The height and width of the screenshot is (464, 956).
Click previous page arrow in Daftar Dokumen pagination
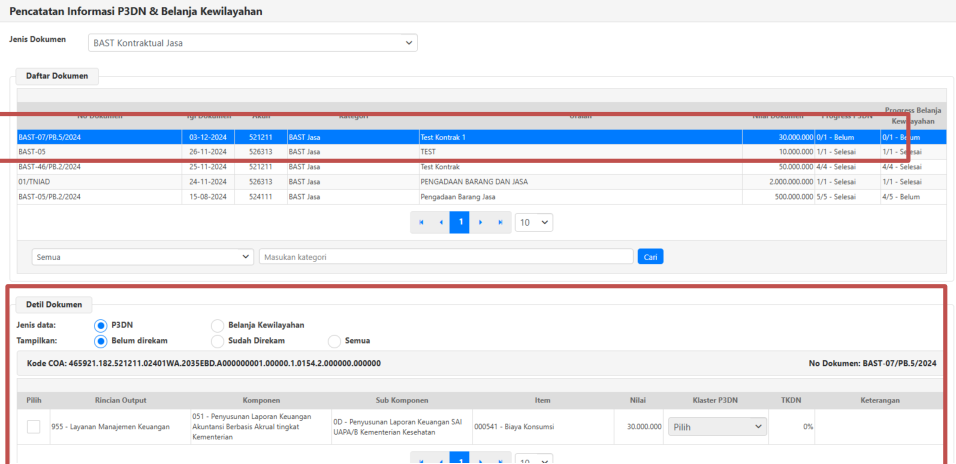tap(440, 222)
